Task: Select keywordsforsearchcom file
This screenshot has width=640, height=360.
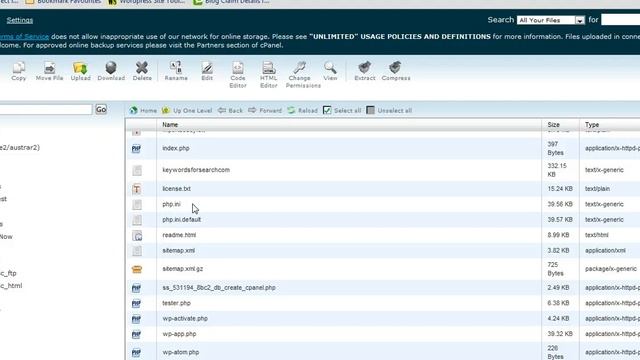Action: click(x=196, y=170)
